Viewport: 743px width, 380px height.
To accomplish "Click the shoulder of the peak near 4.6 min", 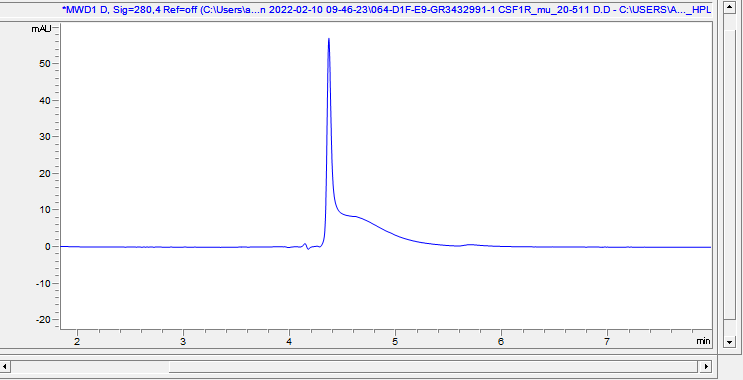I will point(355,217).
